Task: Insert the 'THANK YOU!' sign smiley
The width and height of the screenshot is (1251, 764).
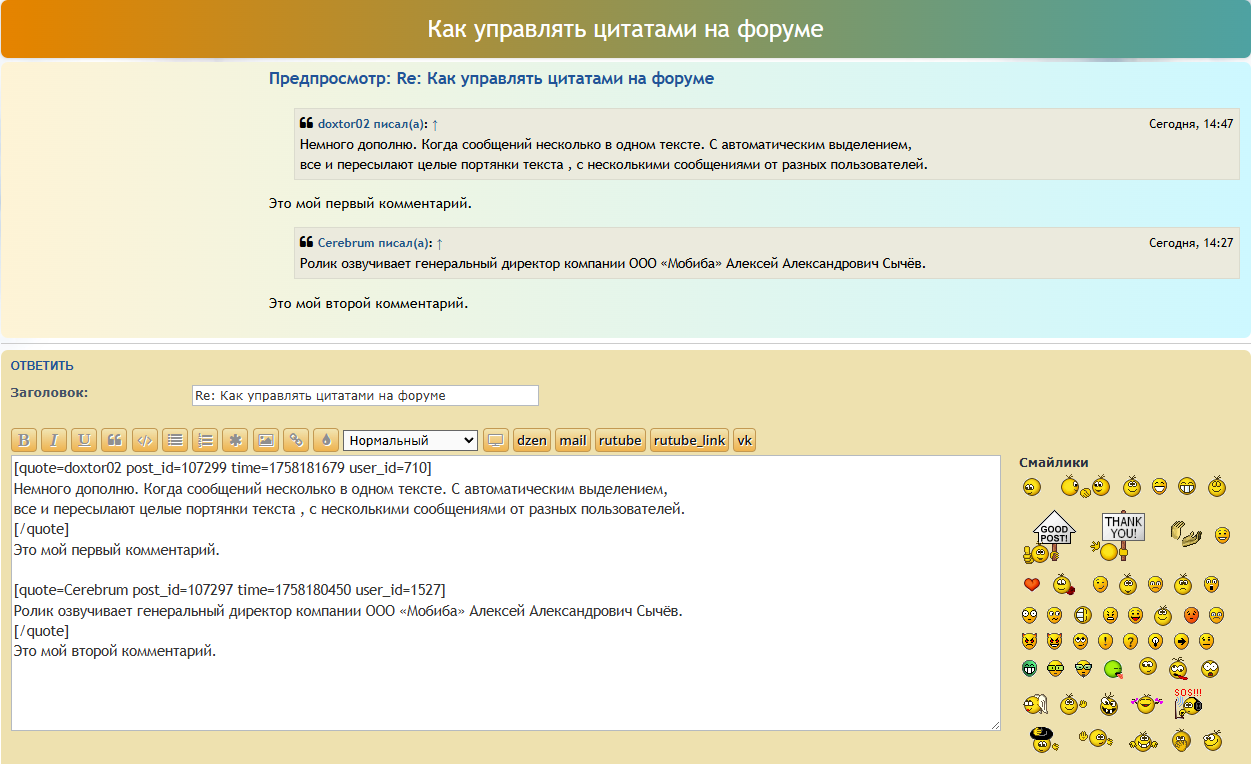Action: pyautogui.click(x=1122, y=535)
